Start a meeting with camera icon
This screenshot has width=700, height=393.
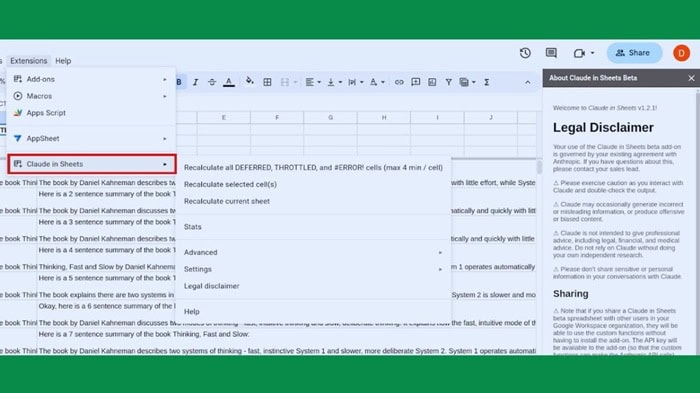[x=579, y=53]
